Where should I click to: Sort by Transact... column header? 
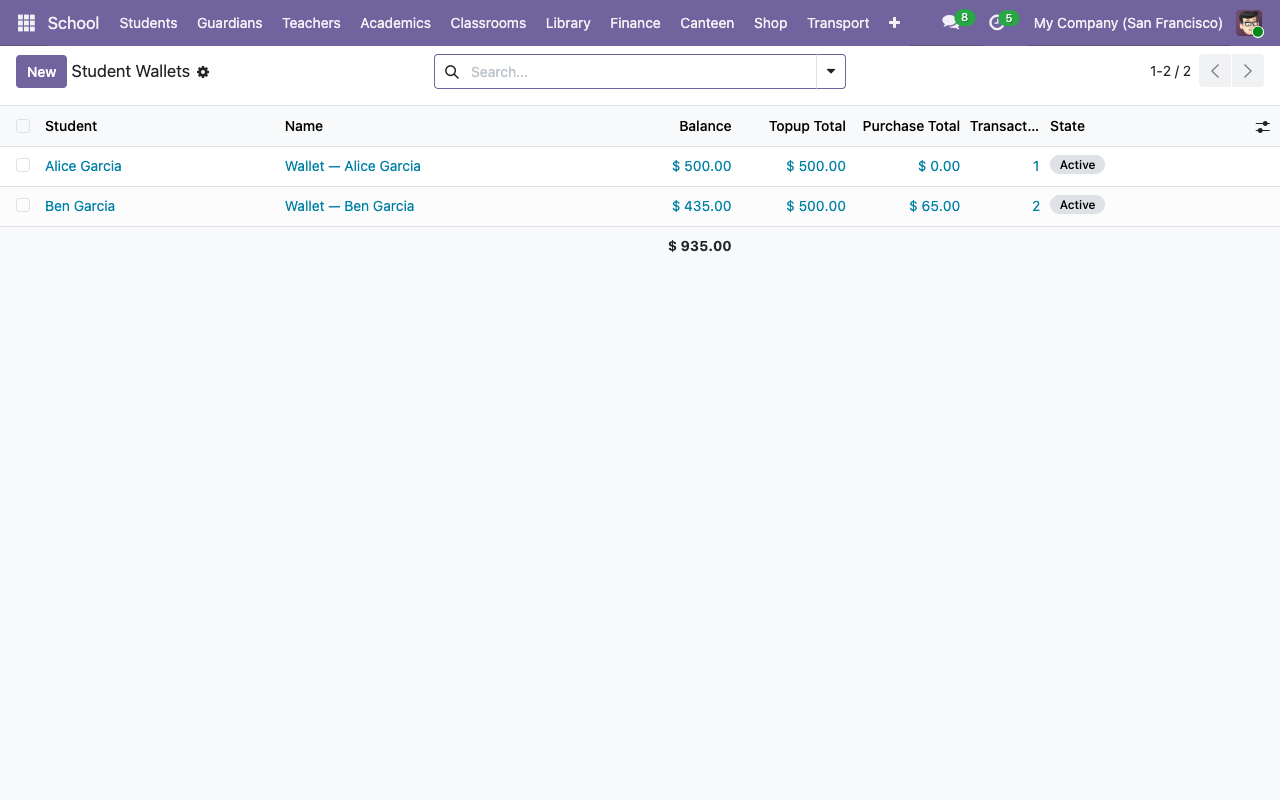tap(1005, 126)
